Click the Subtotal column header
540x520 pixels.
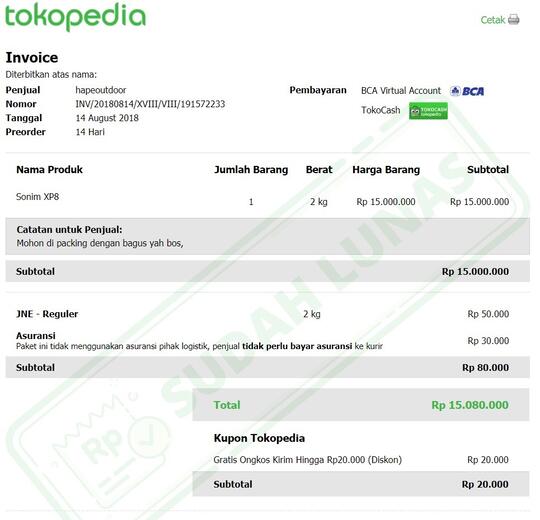[x=488, y=170]
